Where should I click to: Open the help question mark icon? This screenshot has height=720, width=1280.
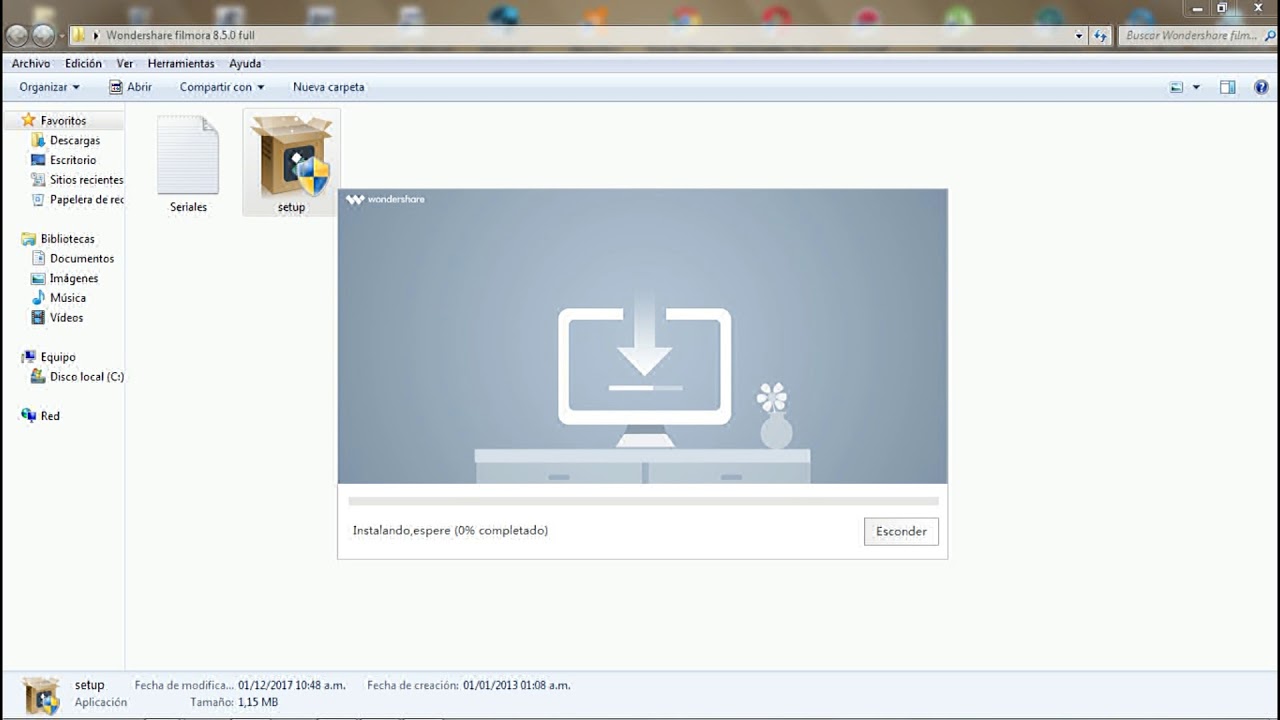(1261, 88)
